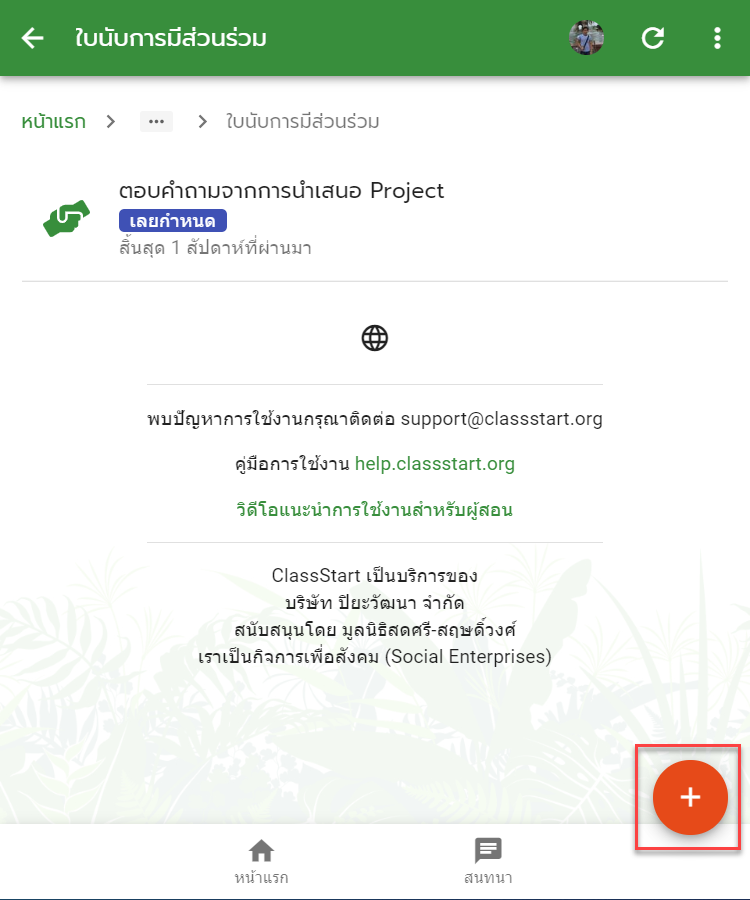Open the user profile avatar
This screenshot has height=900, width=750.
[x=586, y=38]
